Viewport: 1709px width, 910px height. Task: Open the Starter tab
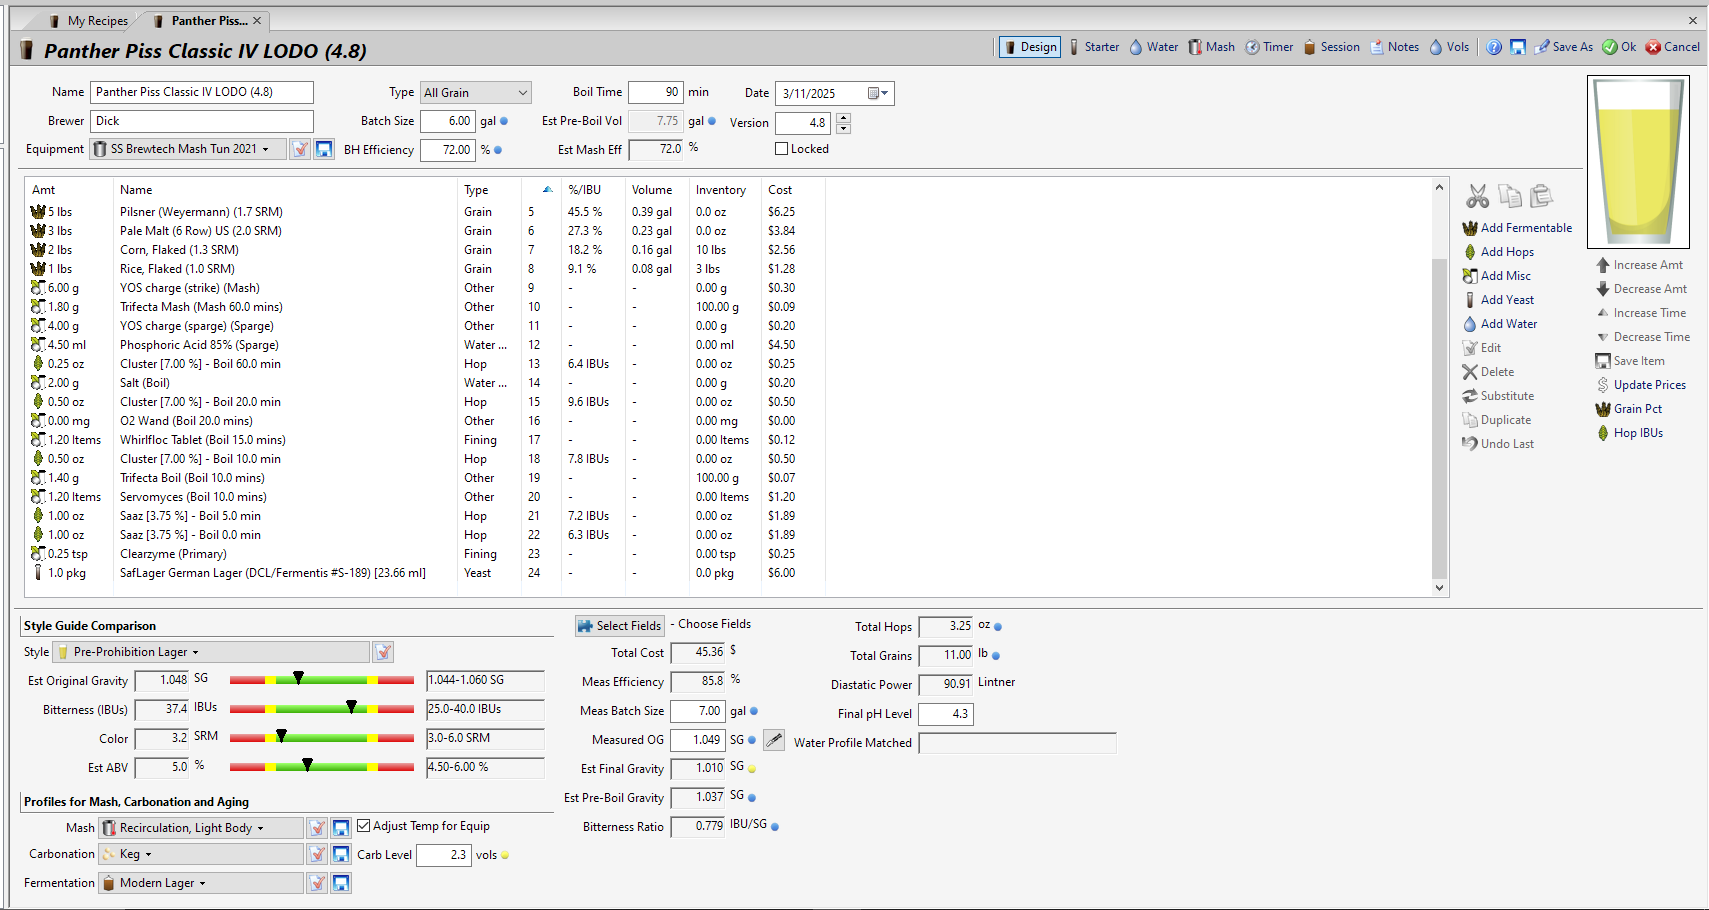point(1093,47)
